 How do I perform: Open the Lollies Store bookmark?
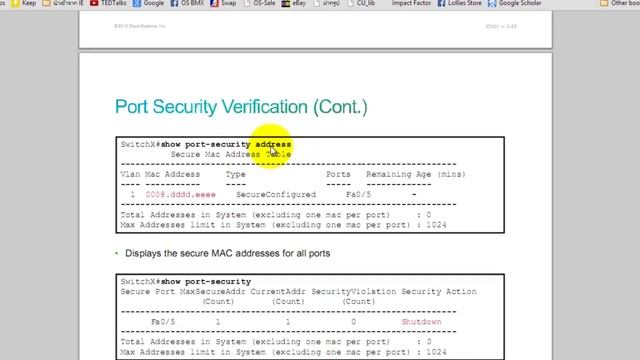click(460, 3)
